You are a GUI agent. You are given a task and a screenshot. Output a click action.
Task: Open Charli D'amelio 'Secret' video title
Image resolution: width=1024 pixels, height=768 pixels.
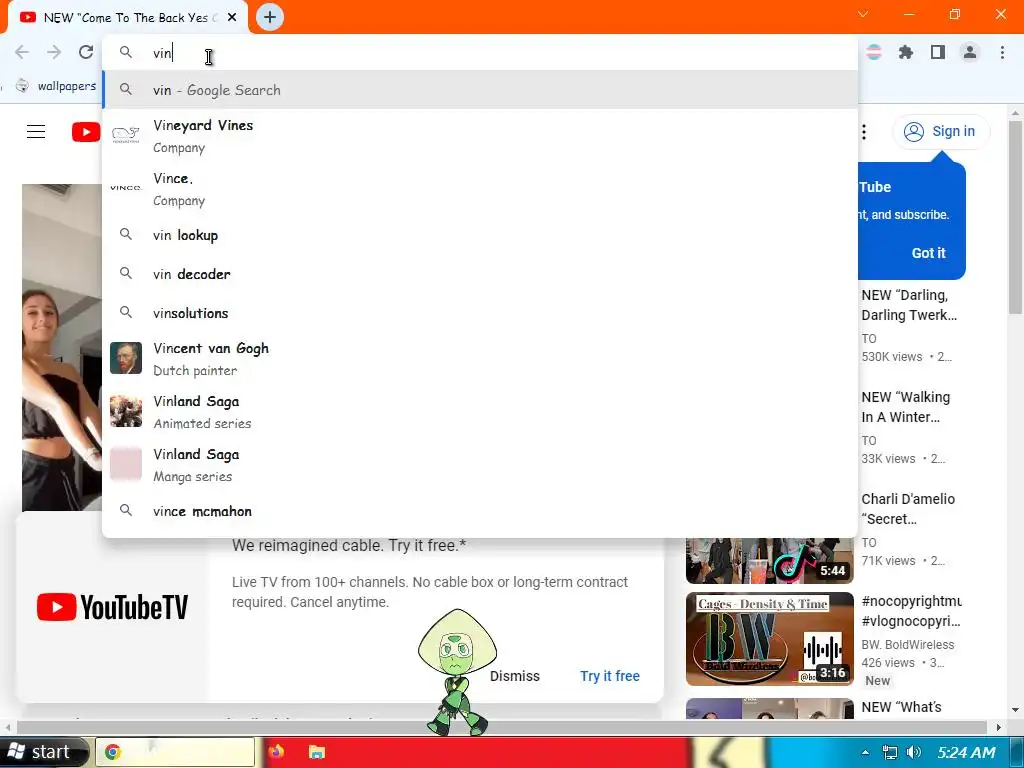point(908,509)
